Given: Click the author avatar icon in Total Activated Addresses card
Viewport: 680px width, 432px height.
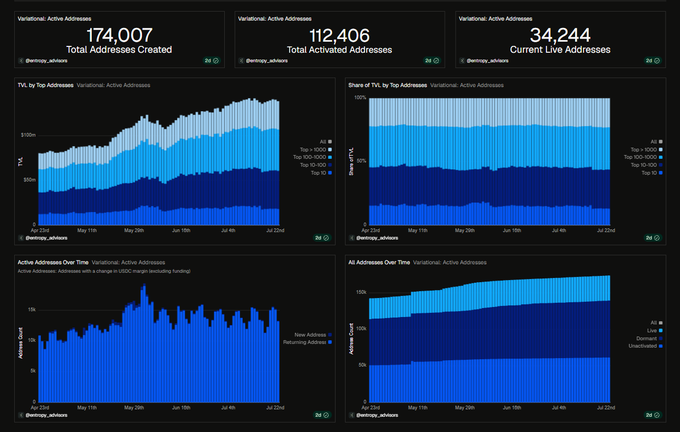Looking at the screenshot, I should click(241, 61).
